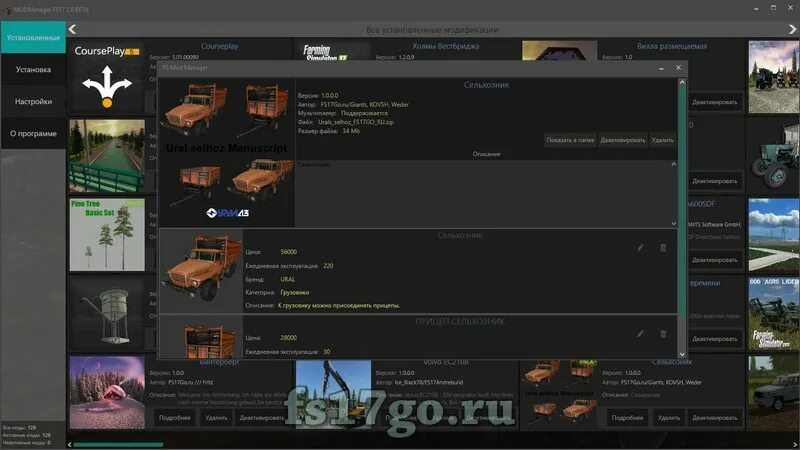
Task: Click the trailer price value 28000
Action: (288, 337)
